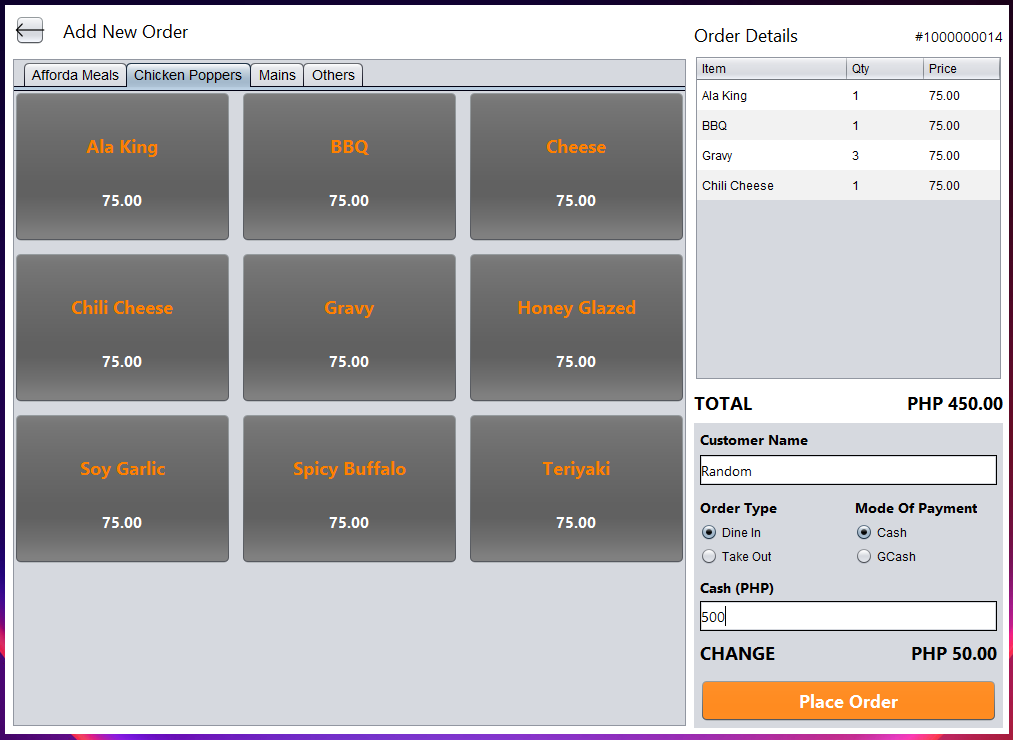Set payment mode to Cash
The image size is (1013, 740).
click(x=864, y=533)
